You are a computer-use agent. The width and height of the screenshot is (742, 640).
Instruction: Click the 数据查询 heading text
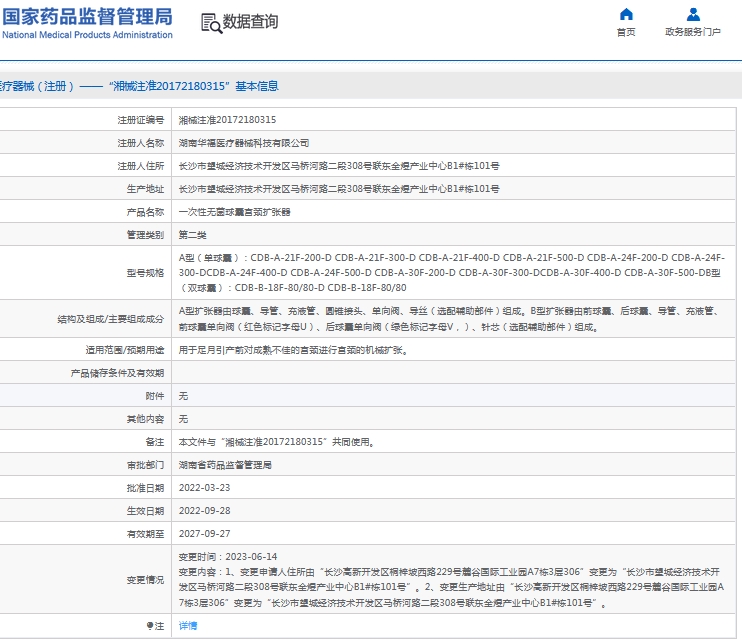pyautogui.click(x=250, y=22)
